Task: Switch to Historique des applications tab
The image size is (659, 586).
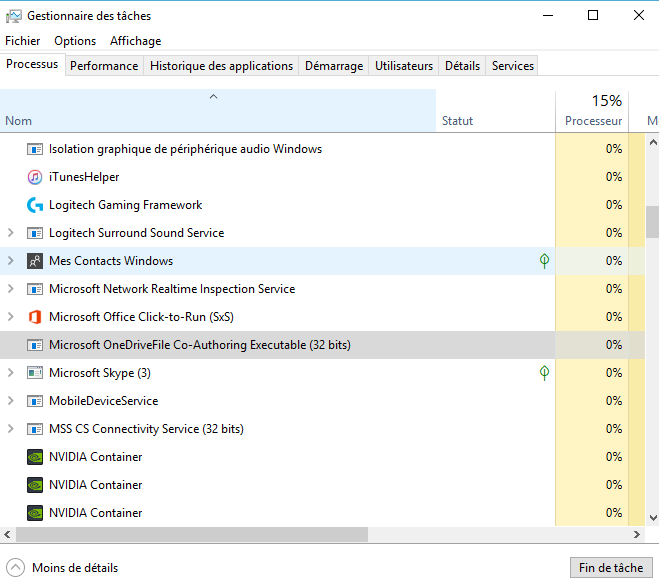Action: (221, 66)
